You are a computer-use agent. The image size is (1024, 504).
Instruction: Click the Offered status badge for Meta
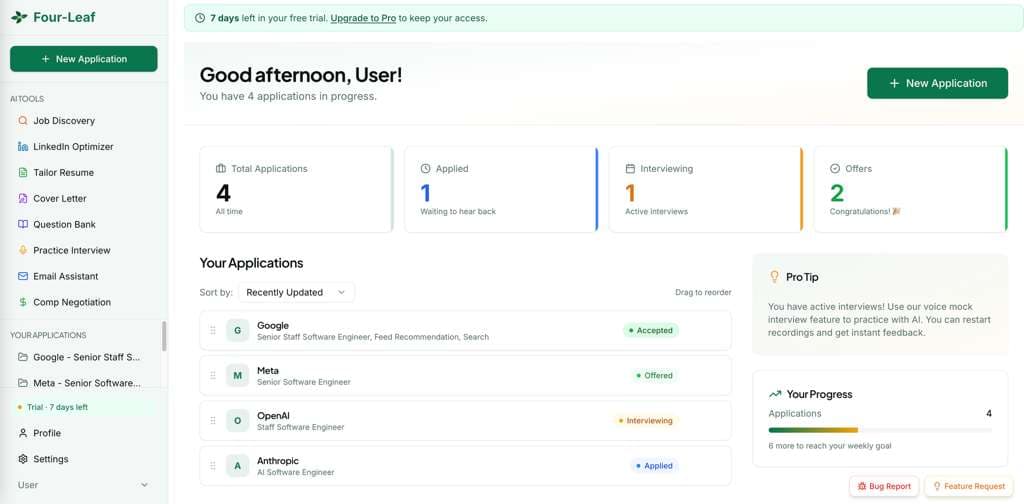(x=654, y=375)
